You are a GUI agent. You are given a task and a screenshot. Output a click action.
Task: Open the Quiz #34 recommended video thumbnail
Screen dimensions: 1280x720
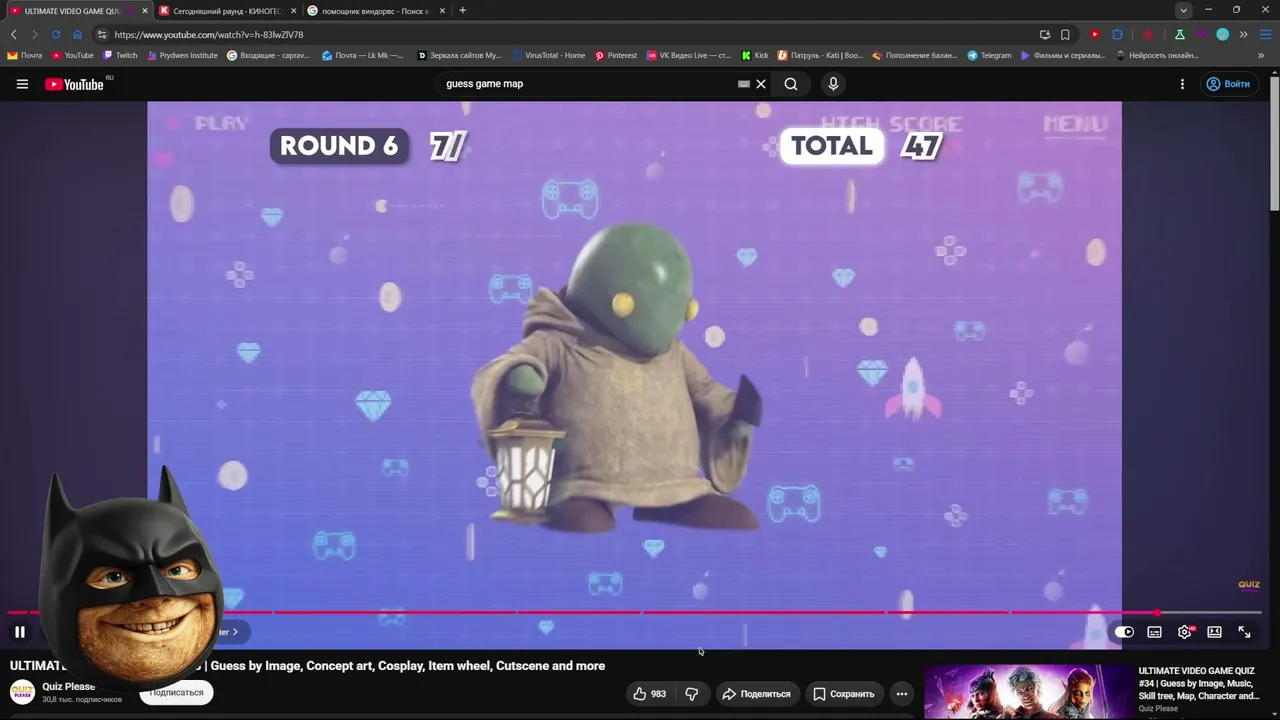tap(1027, 692)
